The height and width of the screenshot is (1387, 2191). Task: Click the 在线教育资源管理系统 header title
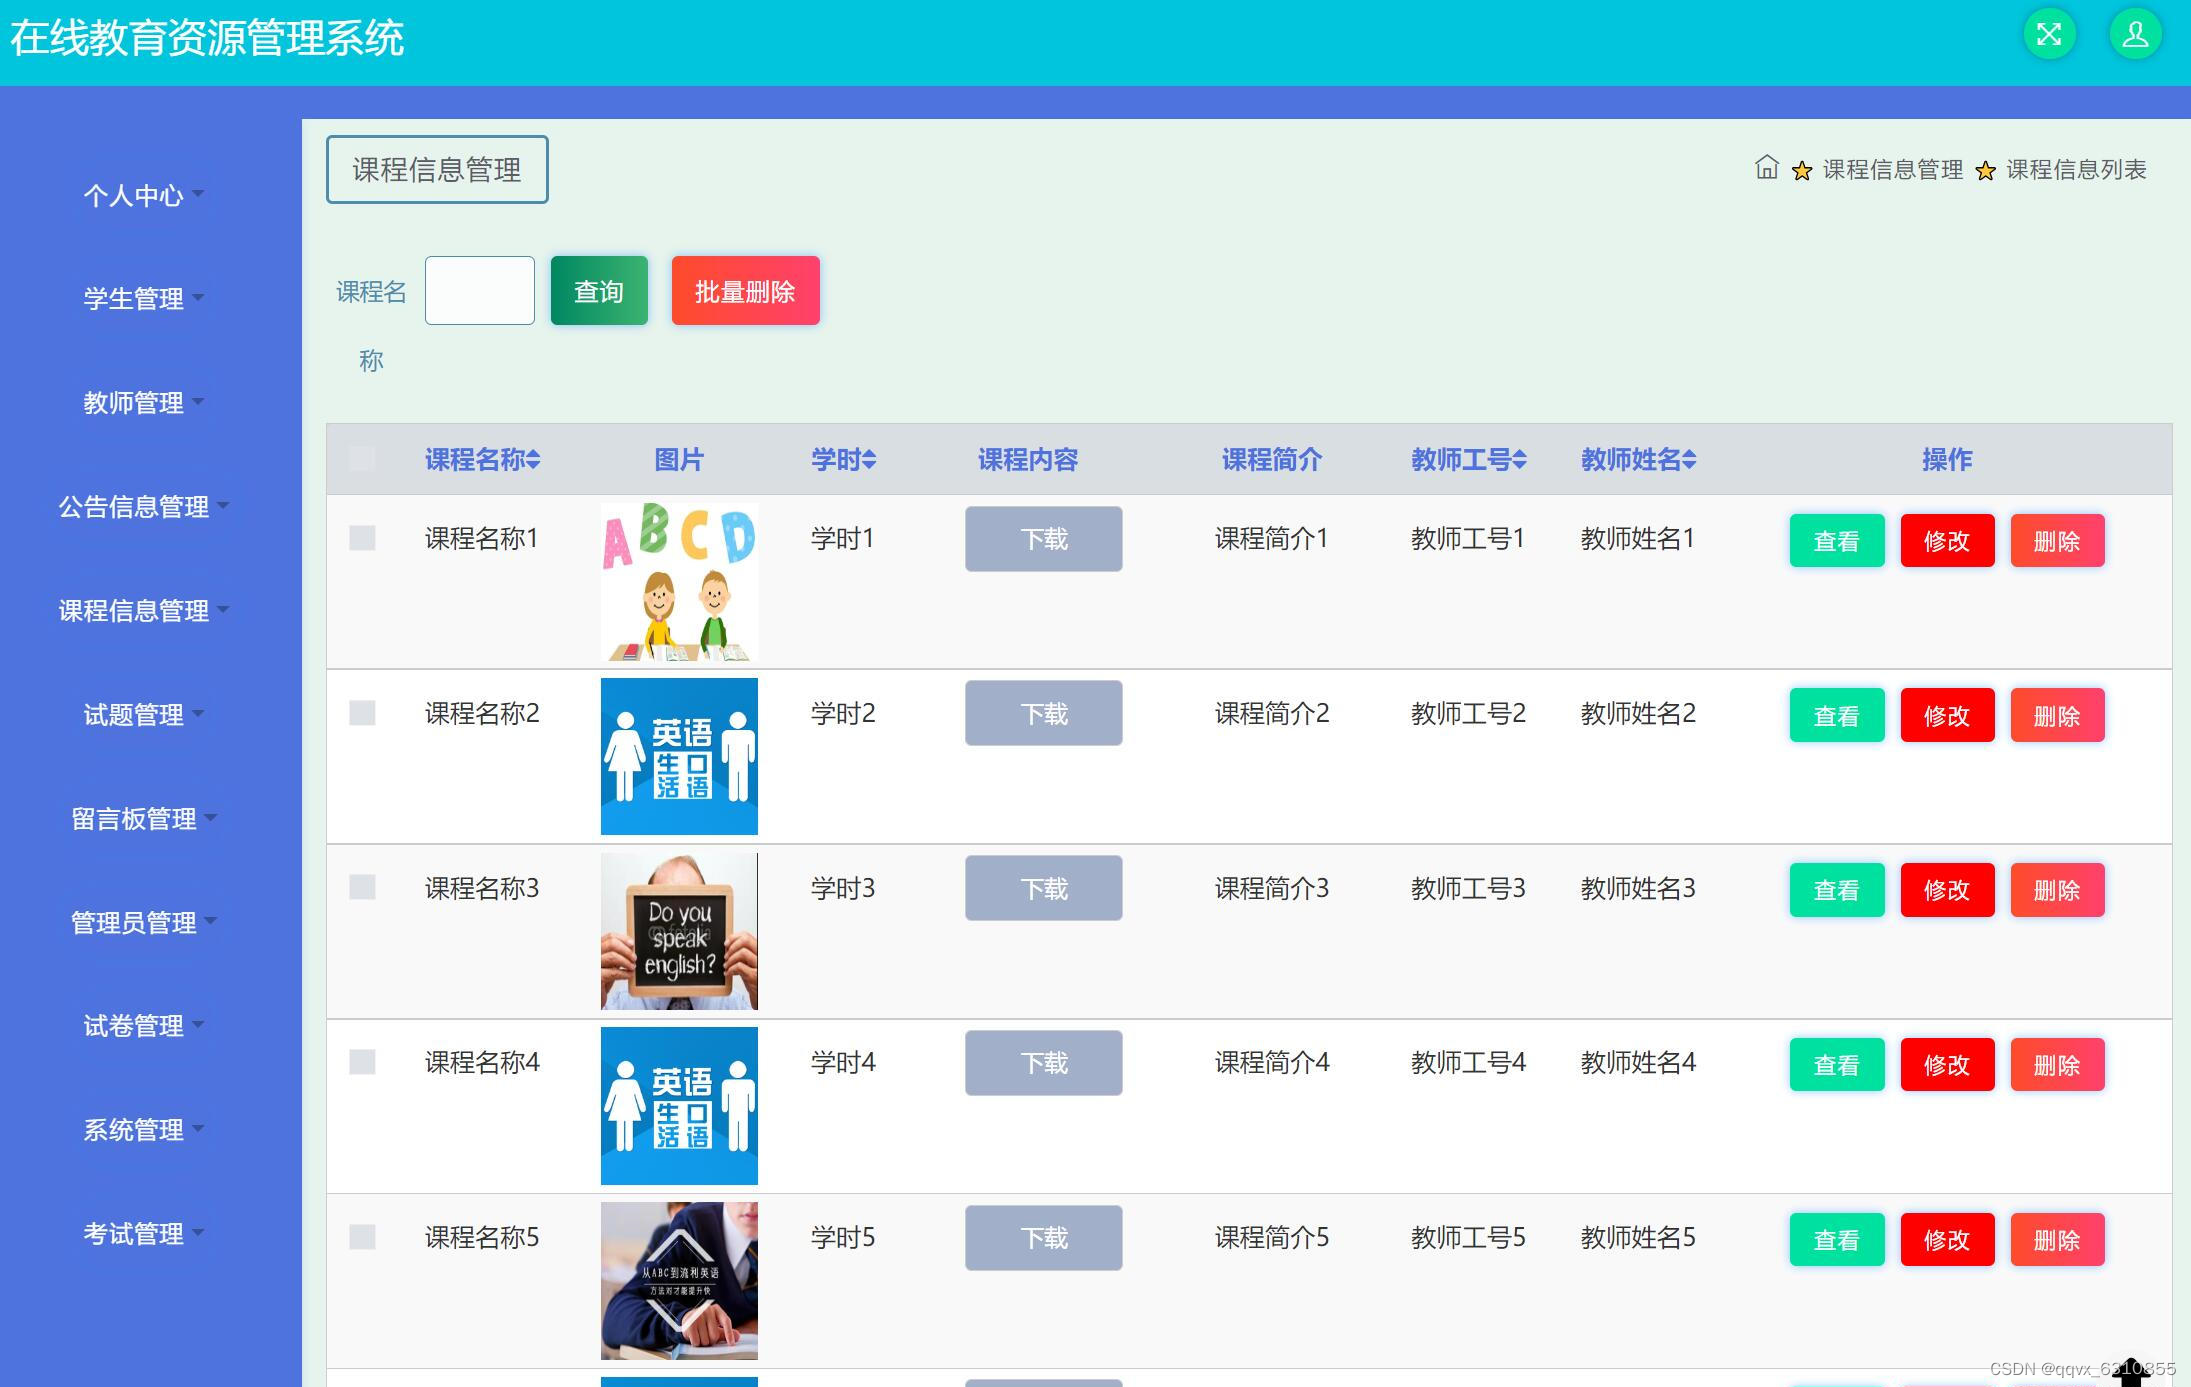(x=207, y=38)
